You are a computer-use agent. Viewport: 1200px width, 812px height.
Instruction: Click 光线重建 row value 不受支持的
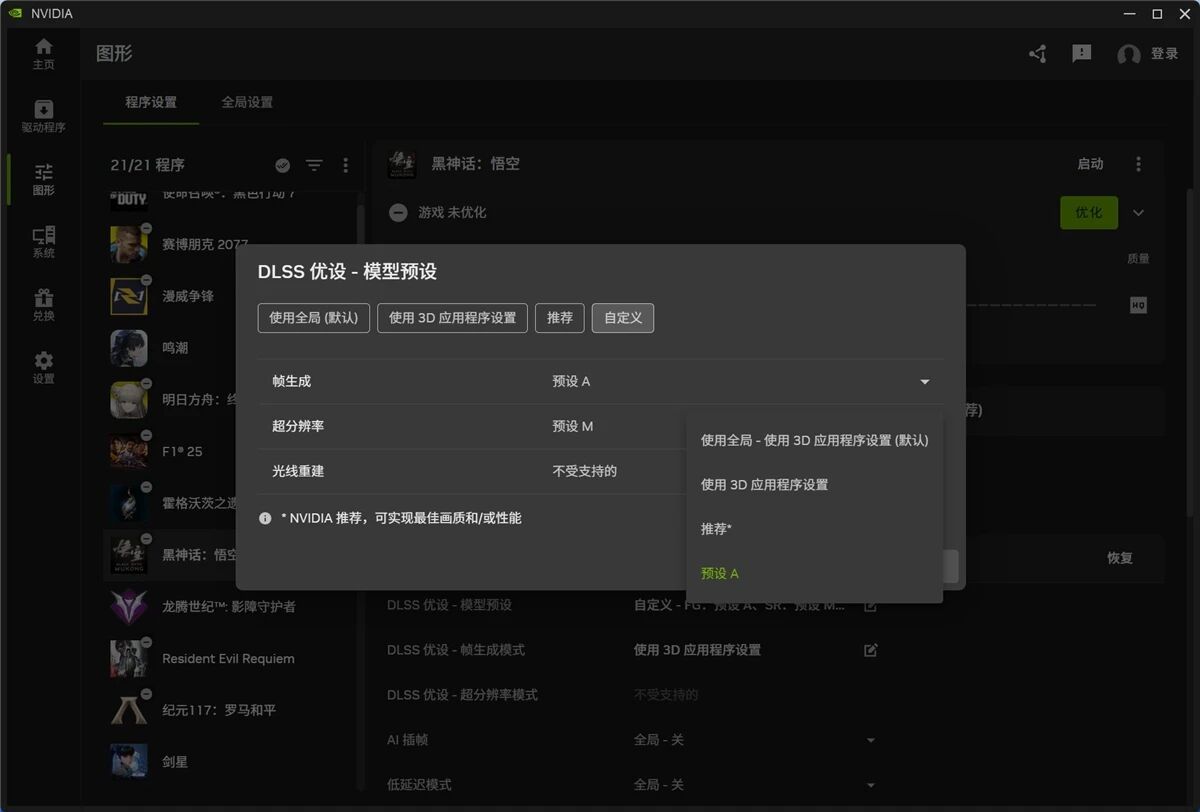[584, 471]
